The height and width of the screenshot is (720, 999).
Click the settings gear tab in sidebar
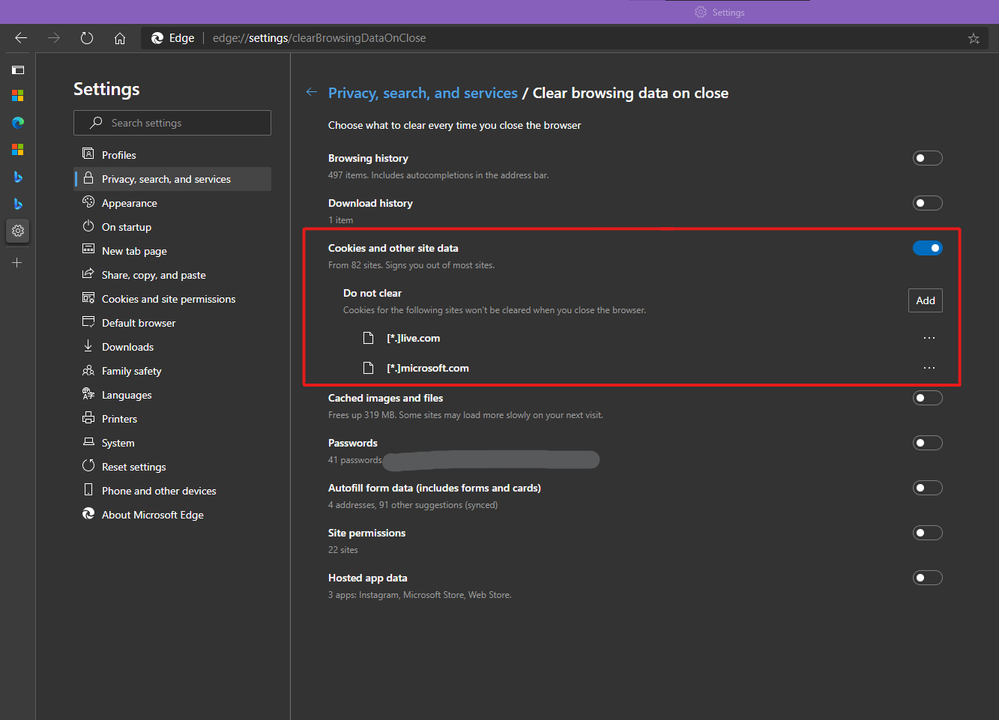coord(17,230)
